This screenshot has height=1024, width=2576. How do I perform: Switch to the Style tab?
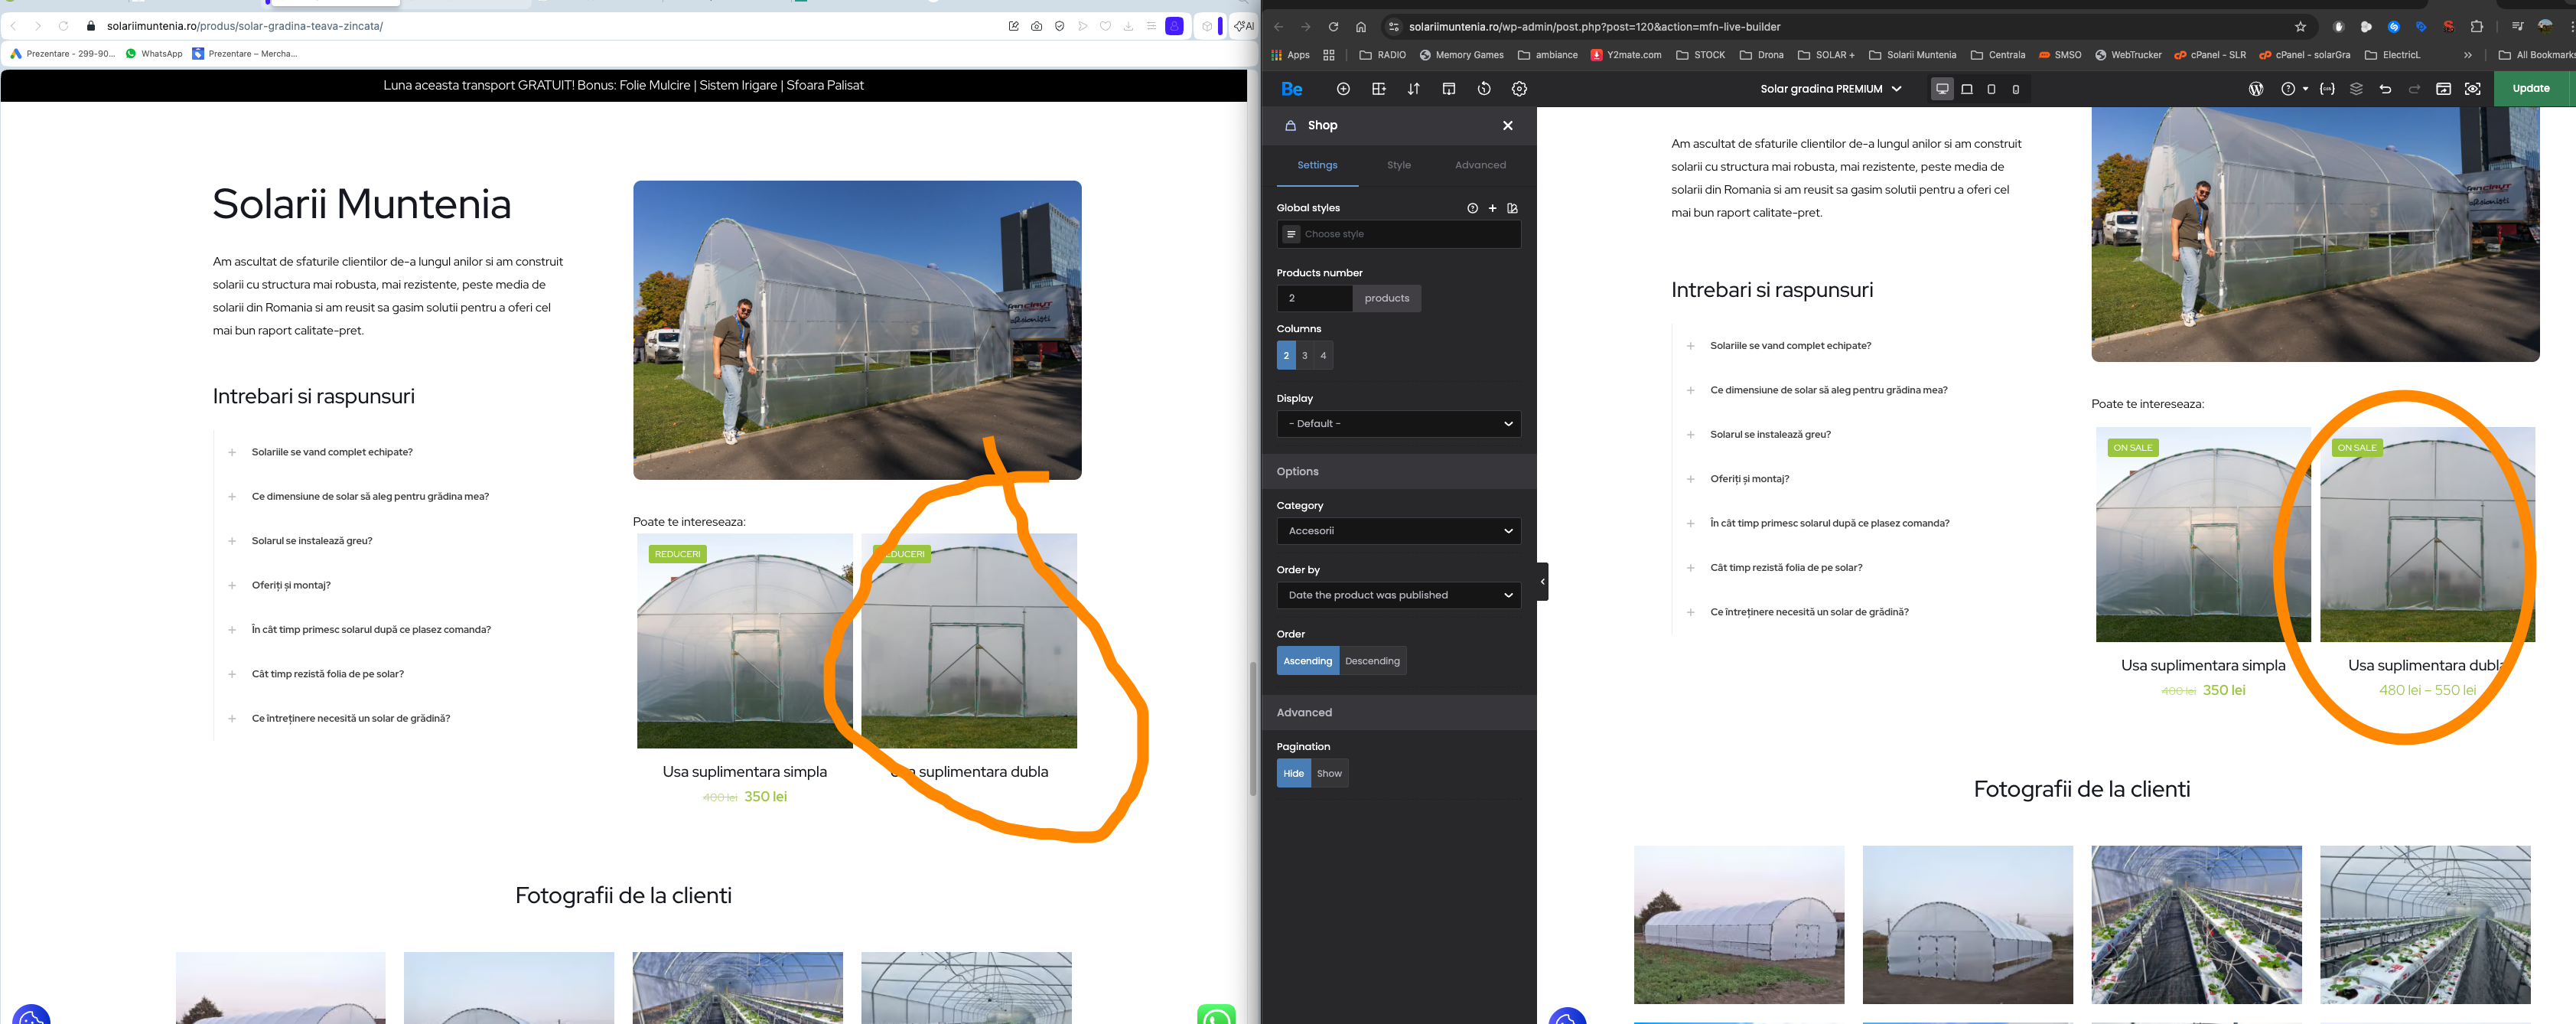point(1398,165)
